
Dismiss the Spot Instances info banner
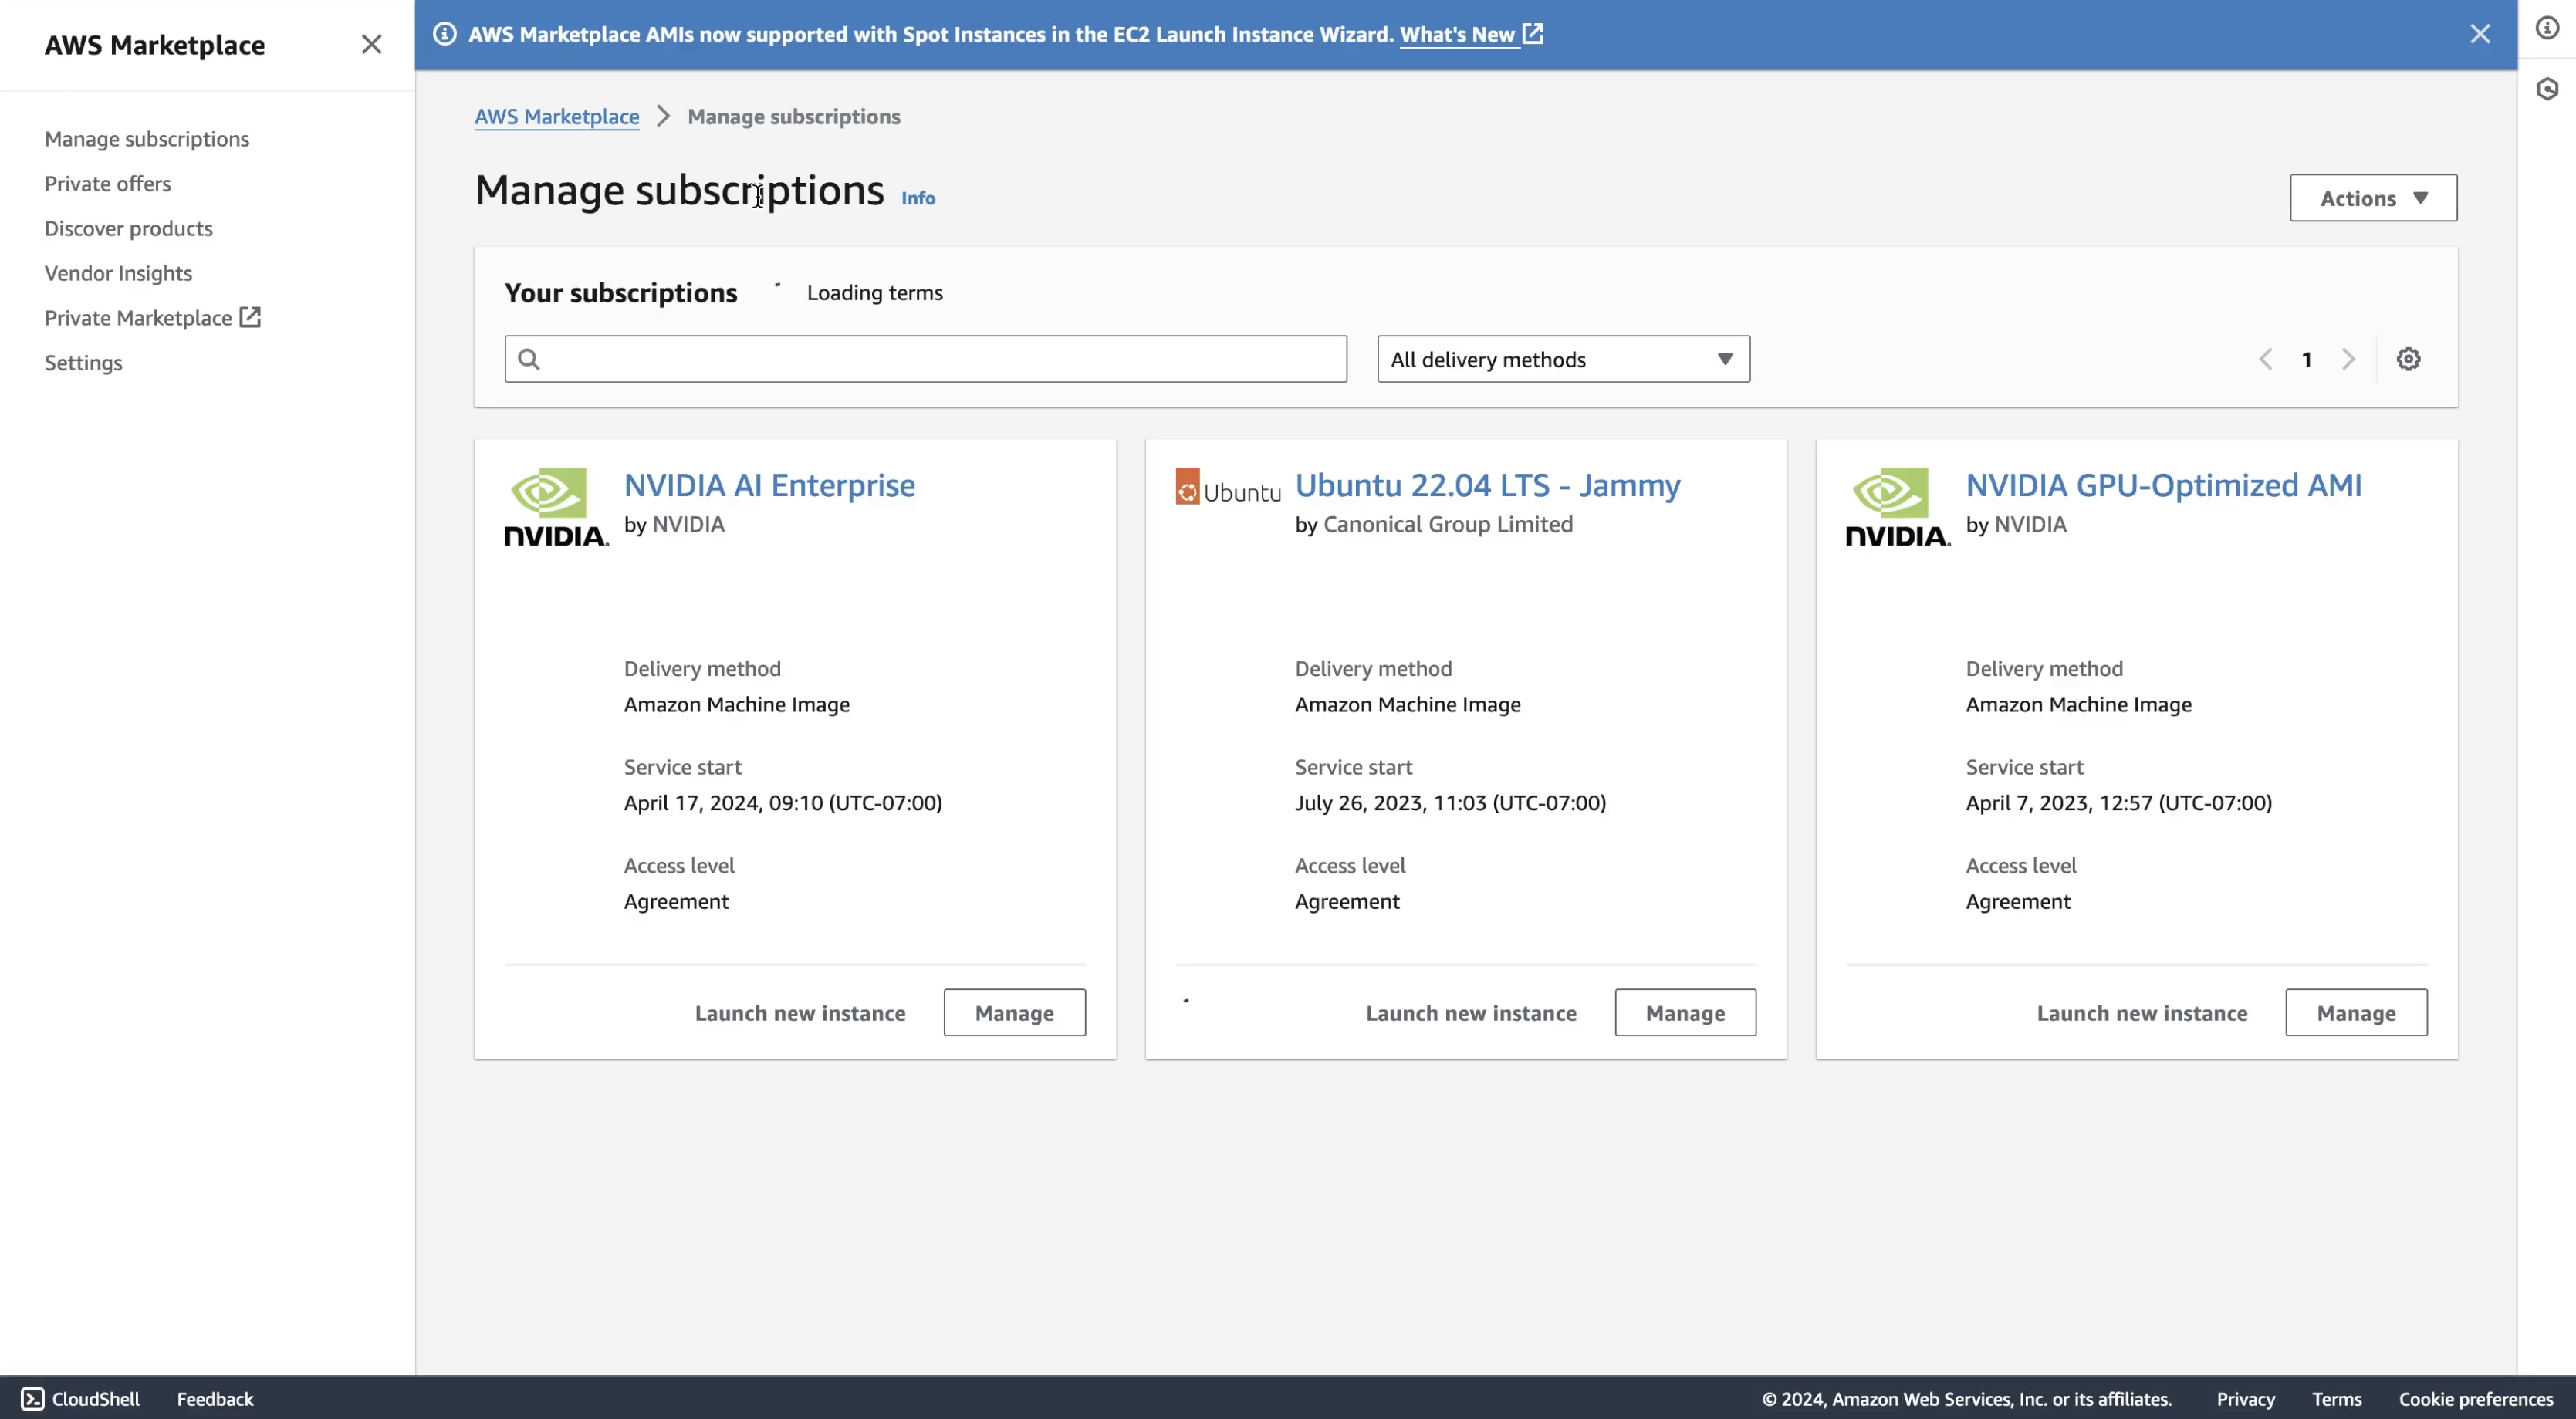click(2480, 34)
